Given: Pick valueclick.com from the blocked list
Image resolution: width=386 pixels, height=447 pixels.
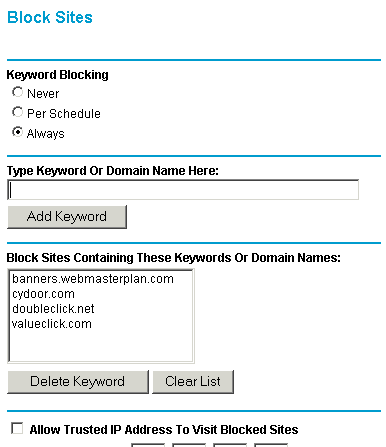Looking at the screenshot, I should click(x=52, y=324).
